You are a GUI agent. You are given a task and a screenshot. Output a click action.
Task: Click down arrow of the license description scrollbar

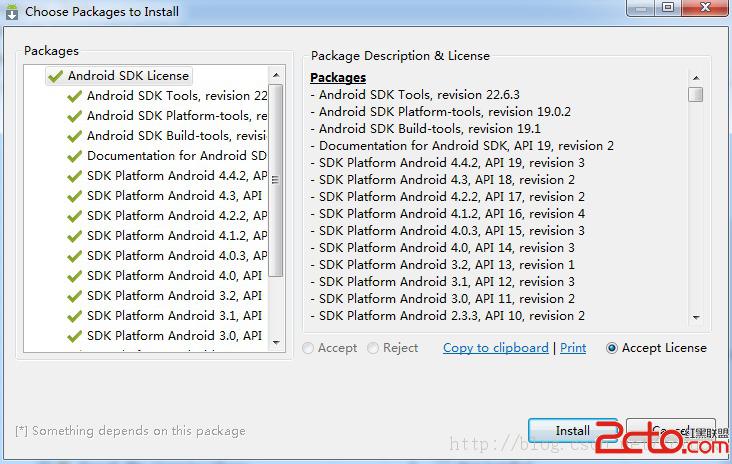point(695,317)
